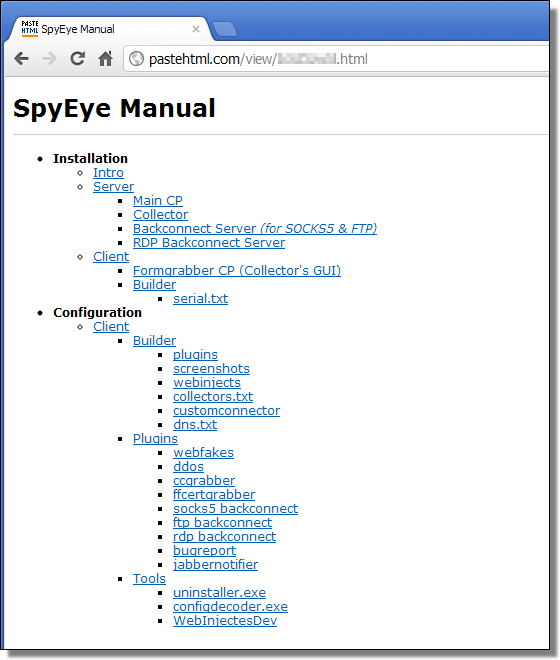Follow the webinjects link

coord(207,382)
